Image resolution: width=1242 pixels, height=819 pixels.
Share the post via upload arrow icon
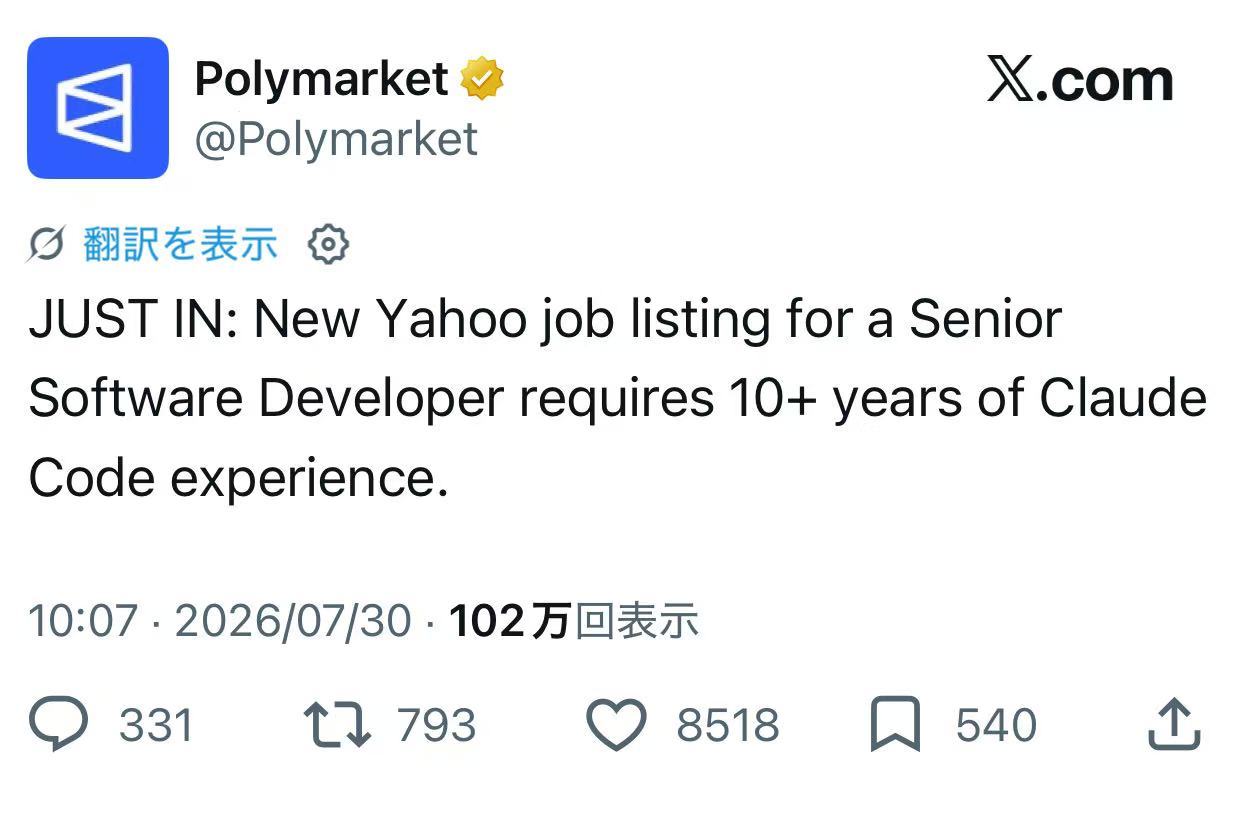pyautogui.click(x=1173, y=725)
